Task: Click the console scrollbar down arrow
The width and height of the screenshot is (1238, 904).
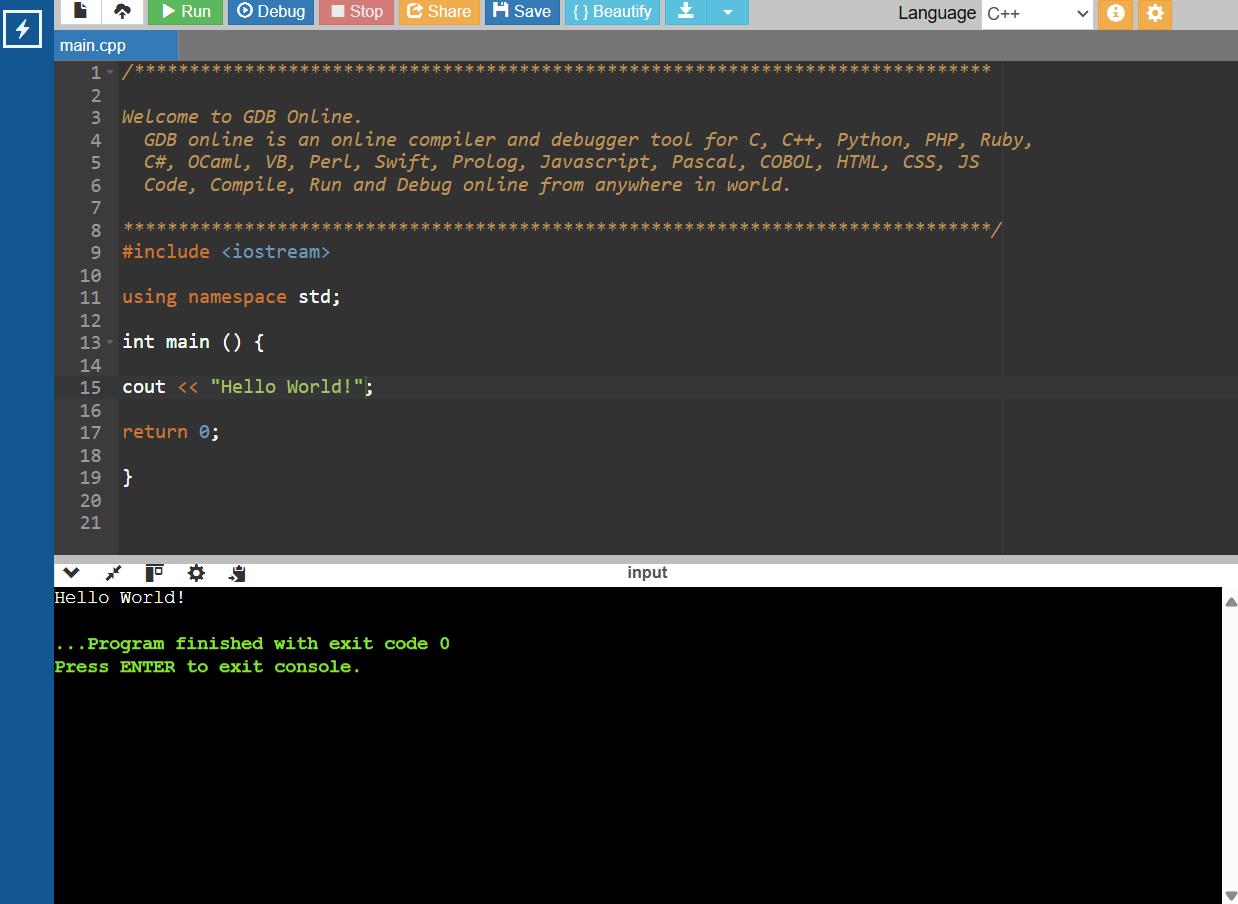Action: tap(1230, 895)
